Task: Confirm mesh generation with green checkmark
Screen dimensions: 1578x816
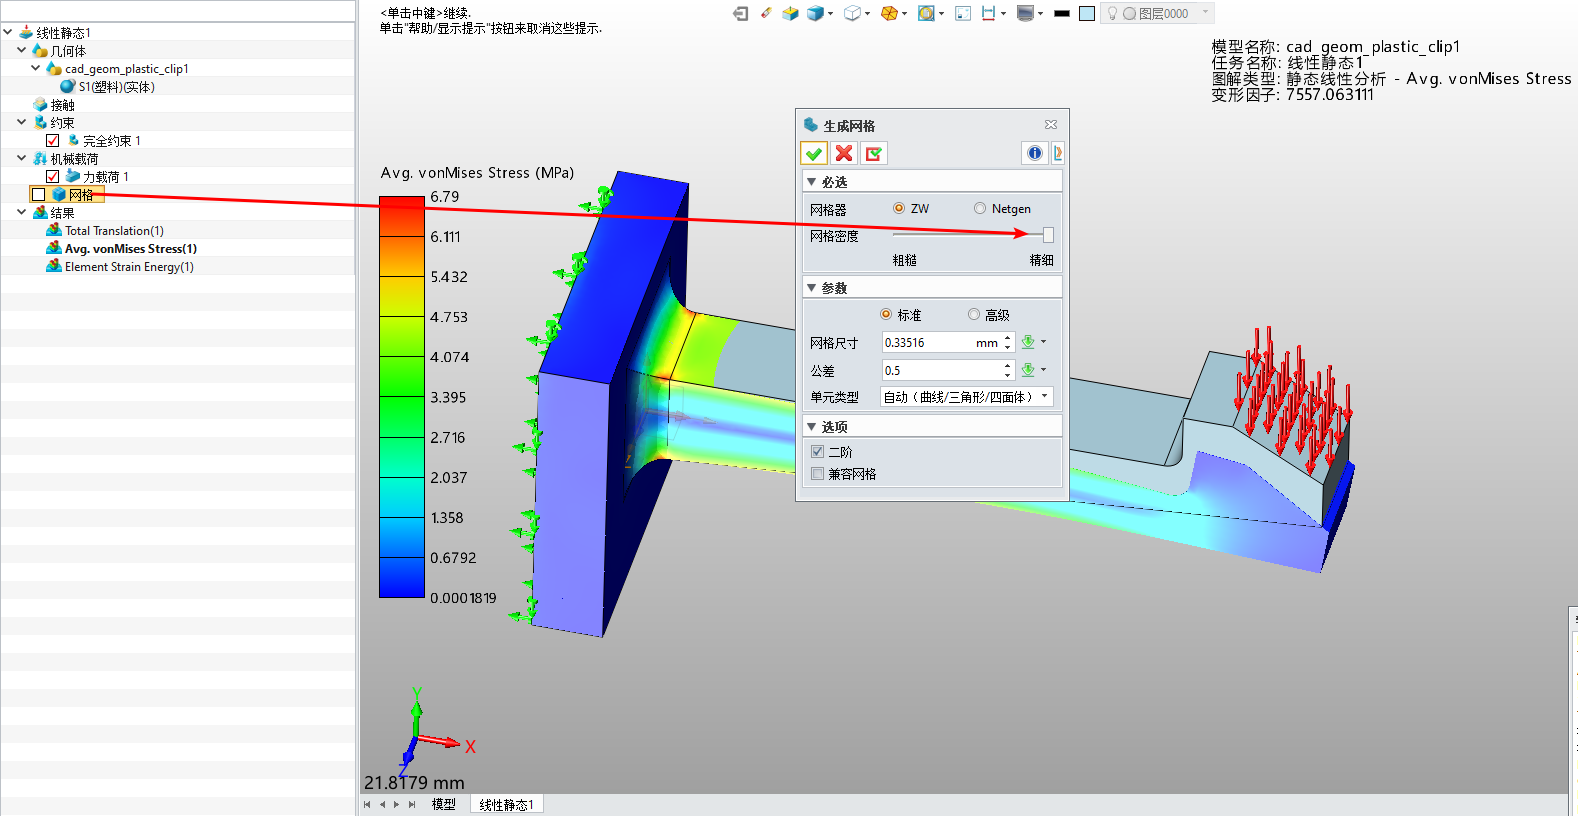Action: [x=814, y=153]
